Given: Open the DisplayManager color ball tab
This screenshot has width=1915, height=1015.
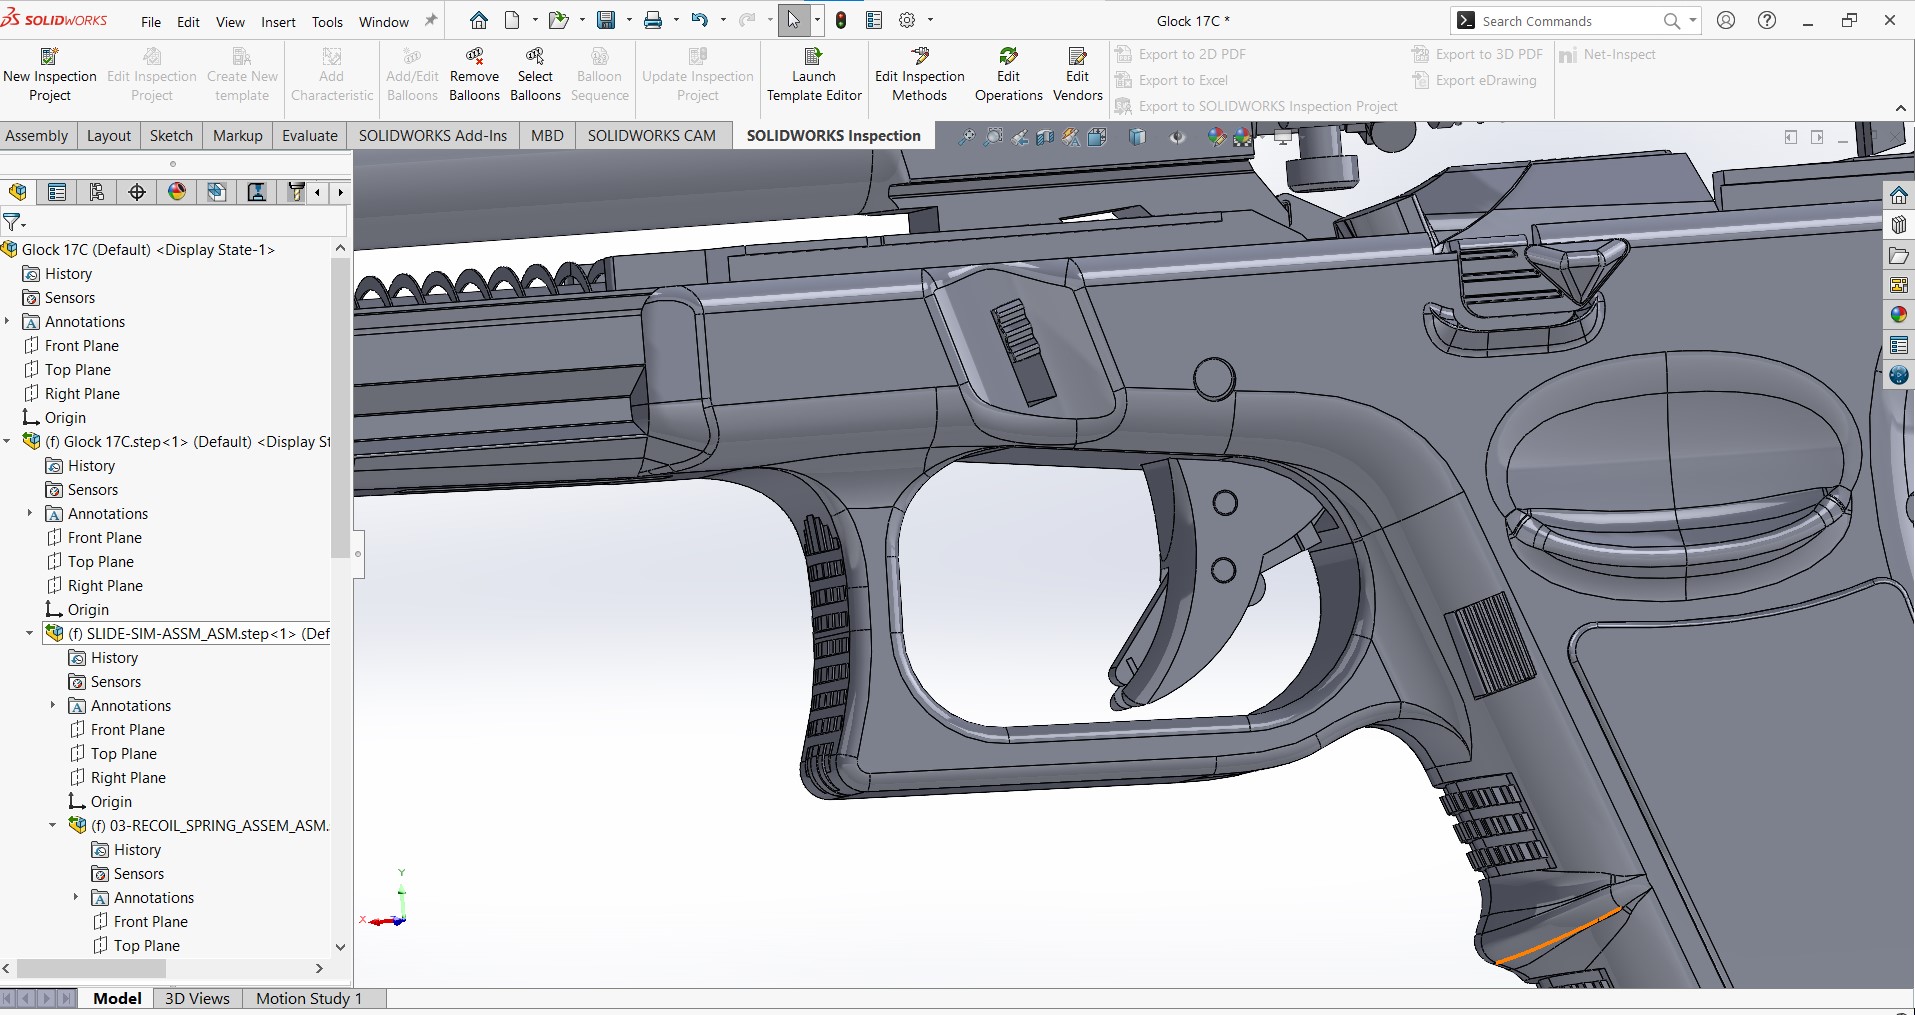Looking at the screenshot, I should tap(177, 192).
